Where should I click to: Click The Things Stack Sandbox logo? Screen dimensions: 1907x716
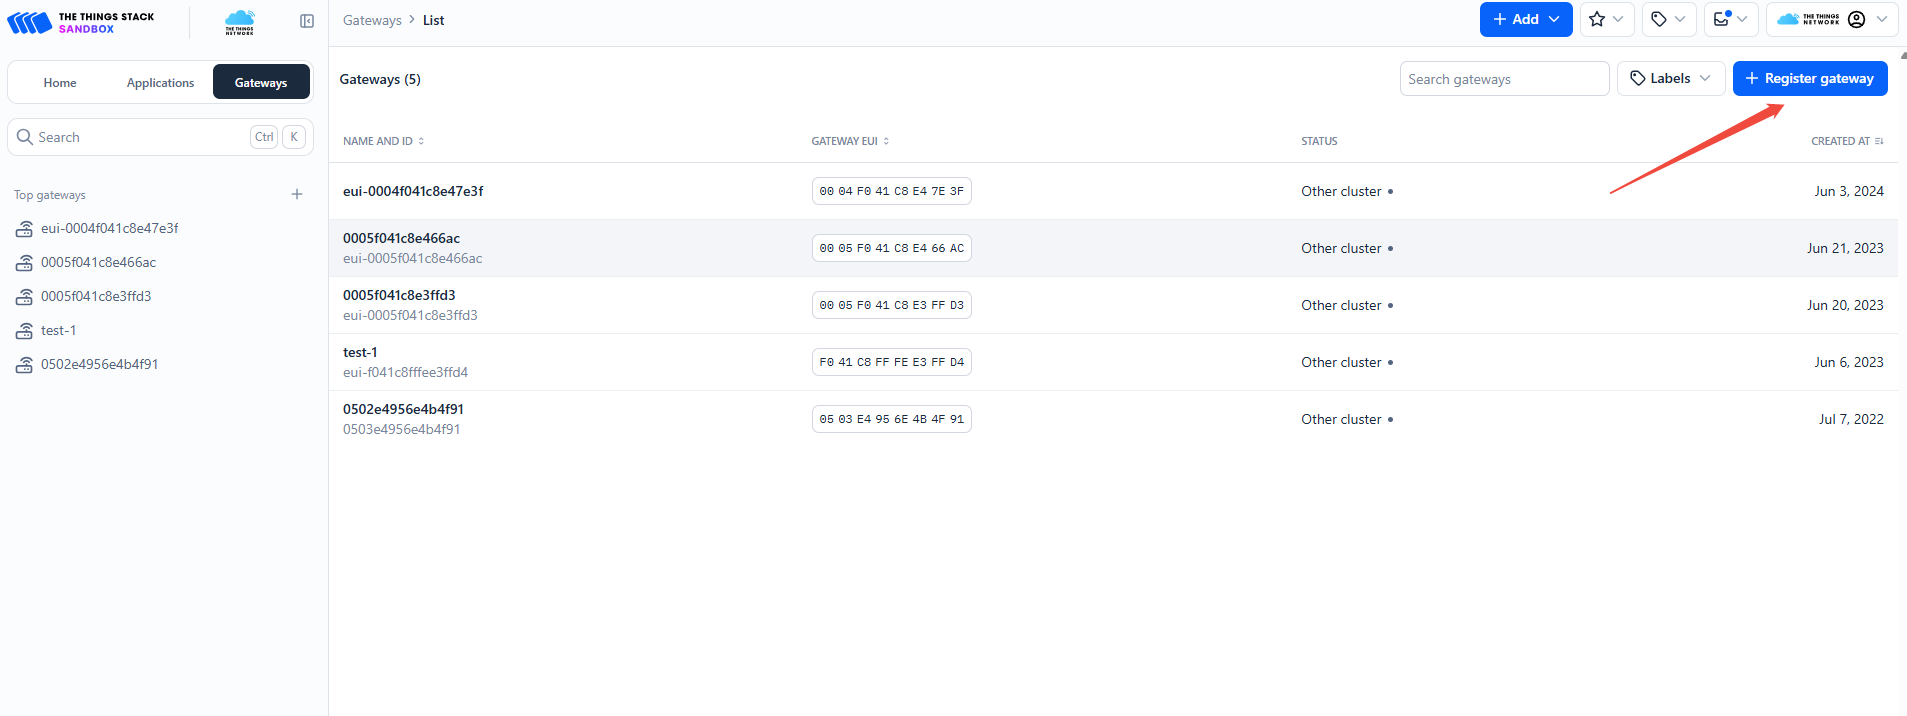(x=81, y=22)
